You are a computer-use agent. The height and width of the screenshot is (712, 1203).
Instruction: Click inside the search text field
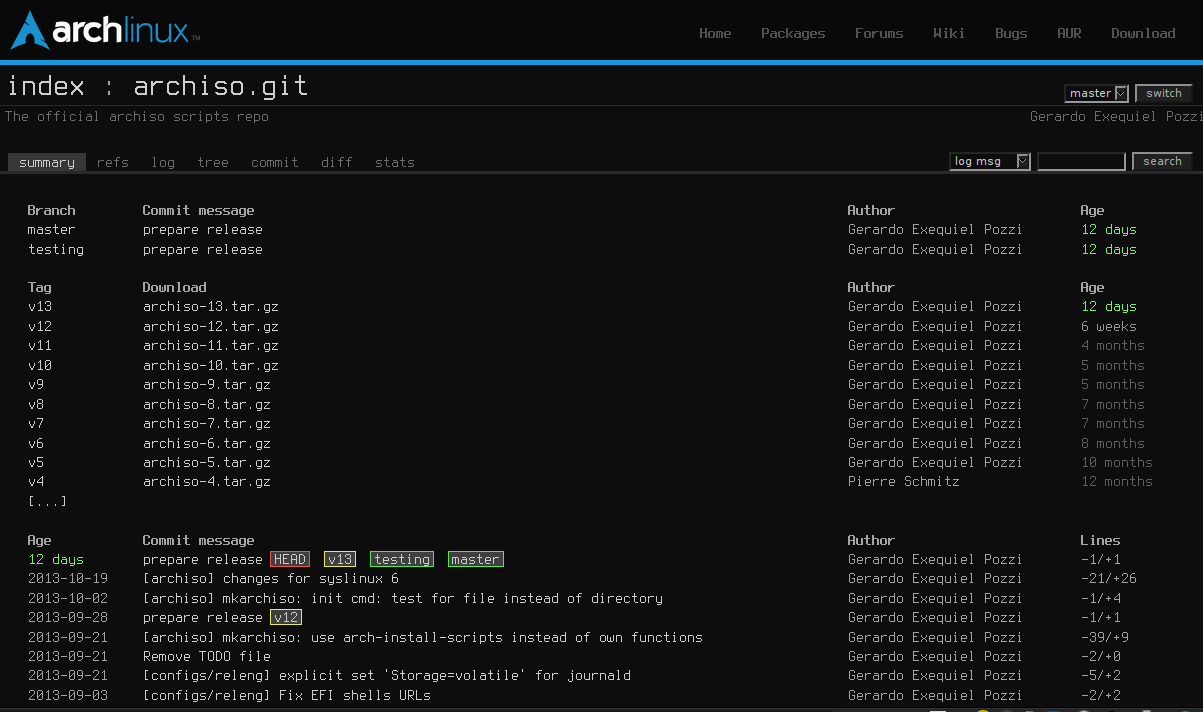coord(1081,160)
